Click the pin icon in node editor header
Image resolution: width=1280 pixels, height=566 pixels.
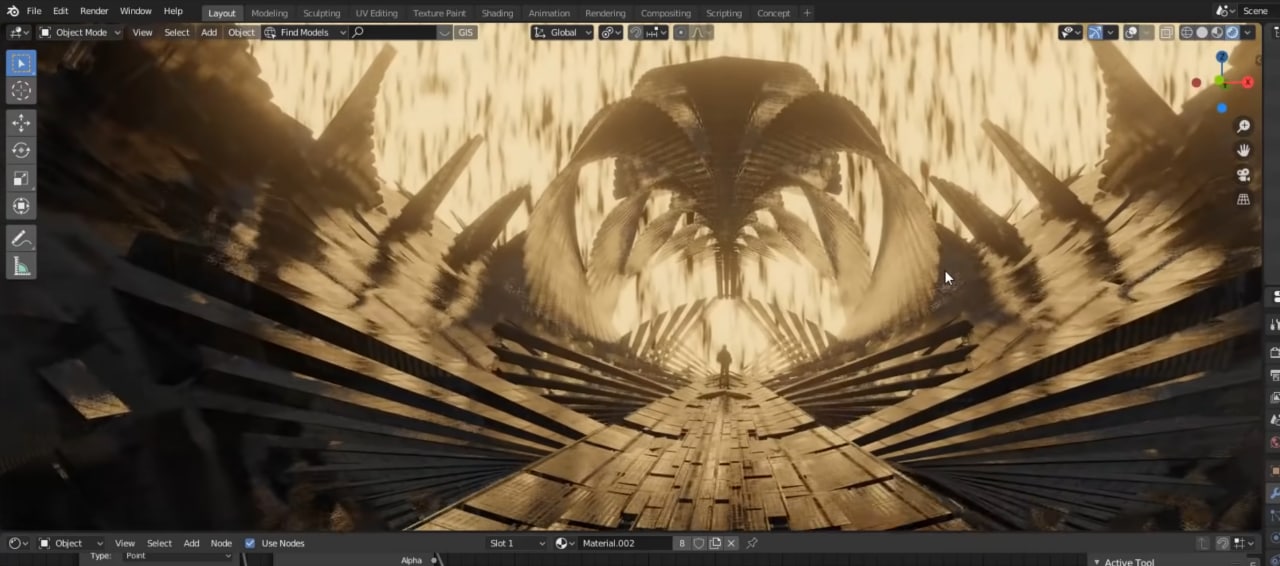coord(752,543)
